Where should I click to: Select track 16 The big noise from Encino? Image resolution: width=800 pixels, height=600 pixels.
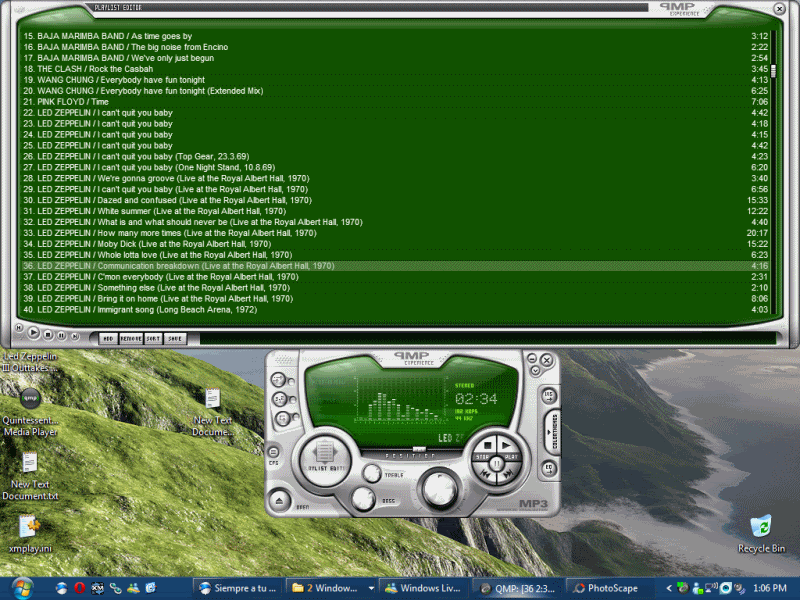pos(395,47)
